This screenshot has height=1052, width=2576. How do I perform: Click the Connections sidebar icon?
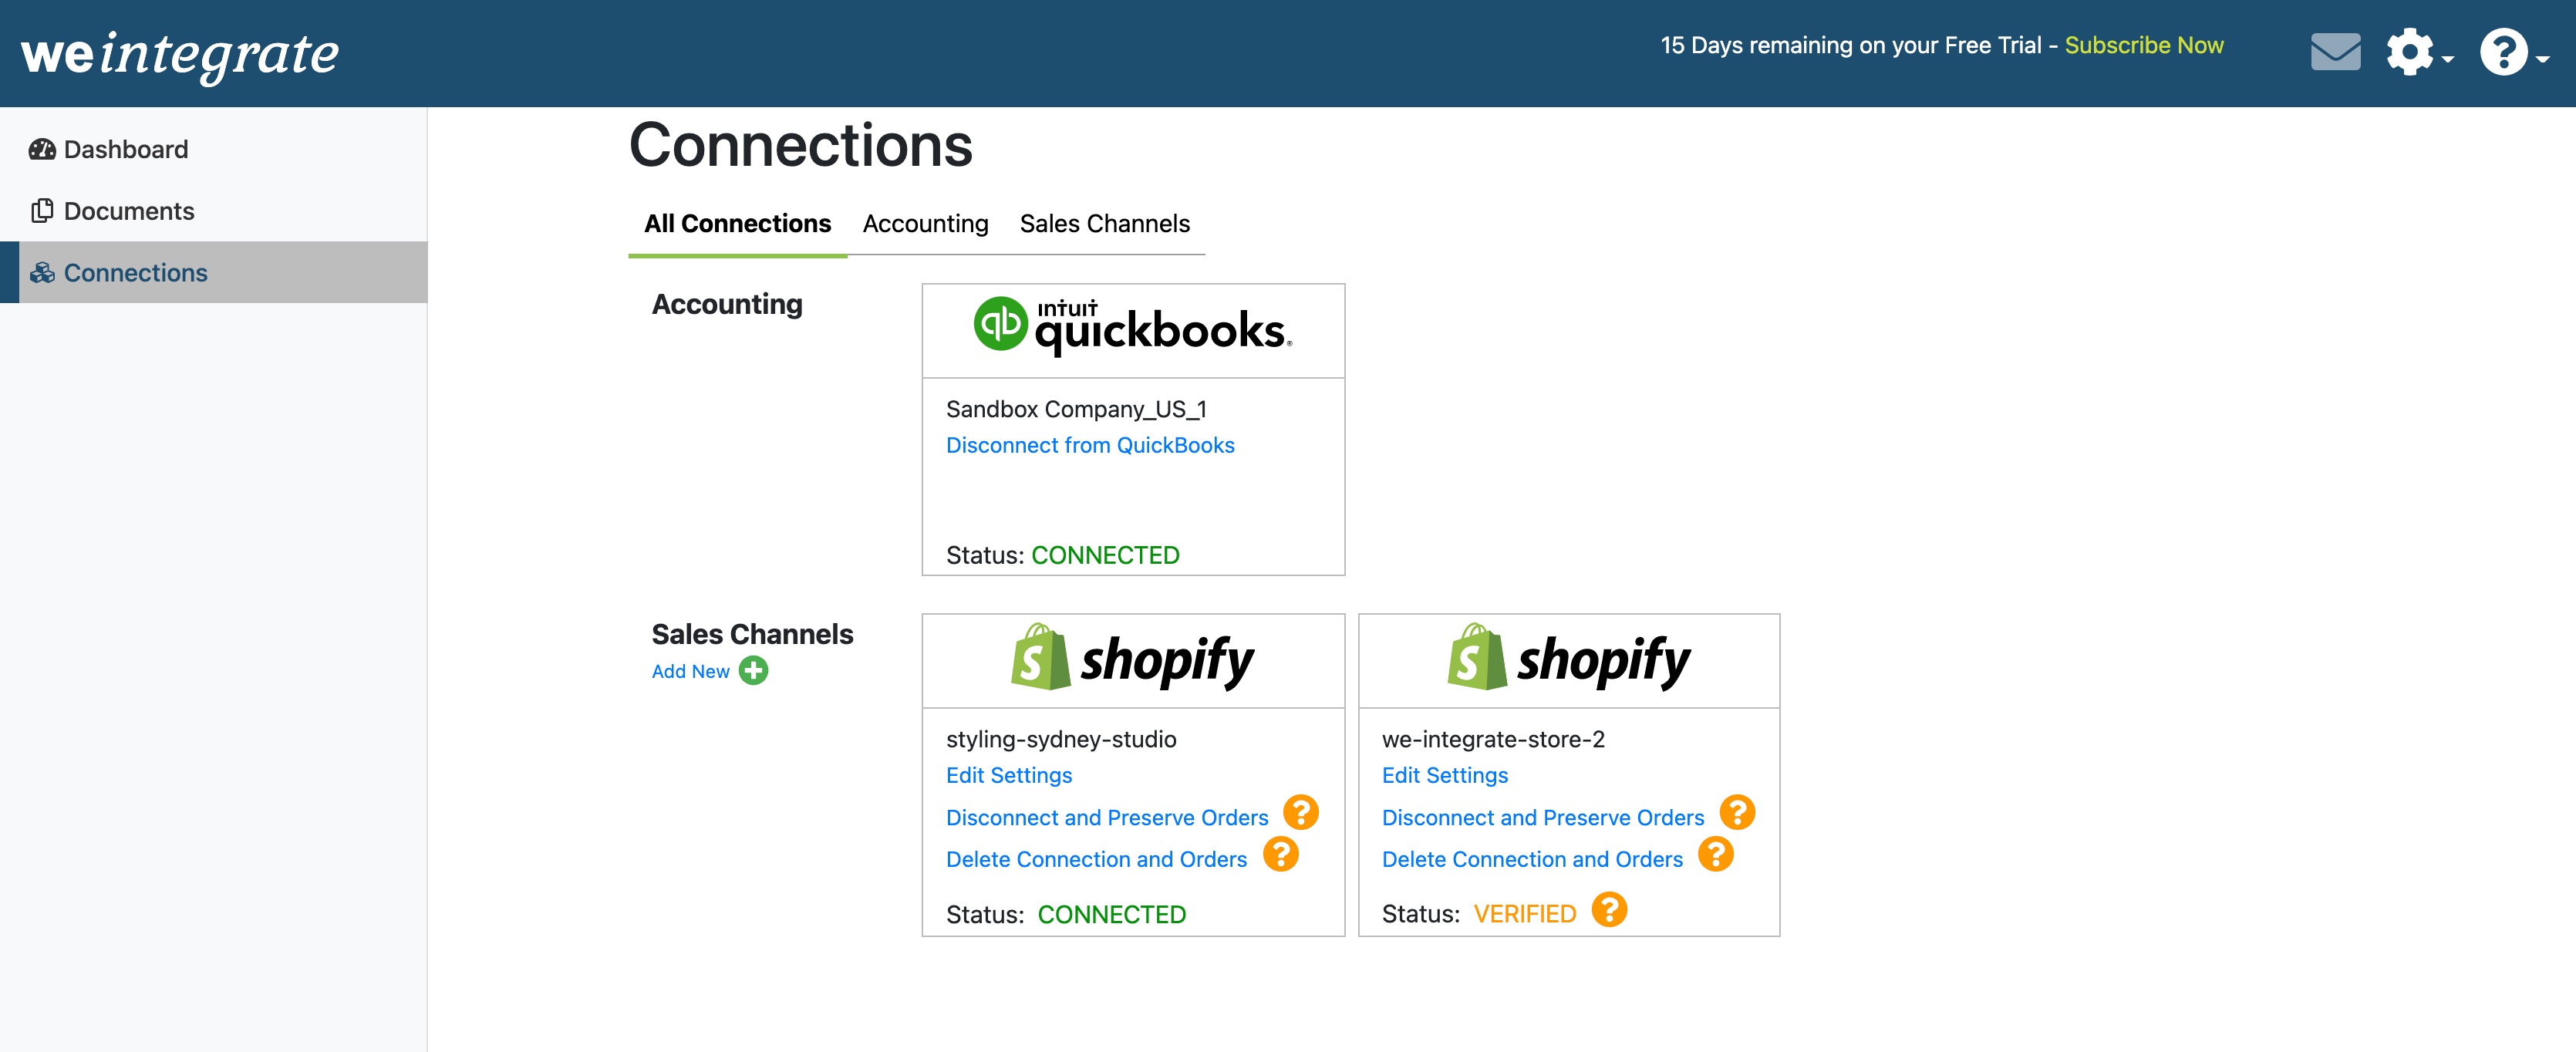44,272
